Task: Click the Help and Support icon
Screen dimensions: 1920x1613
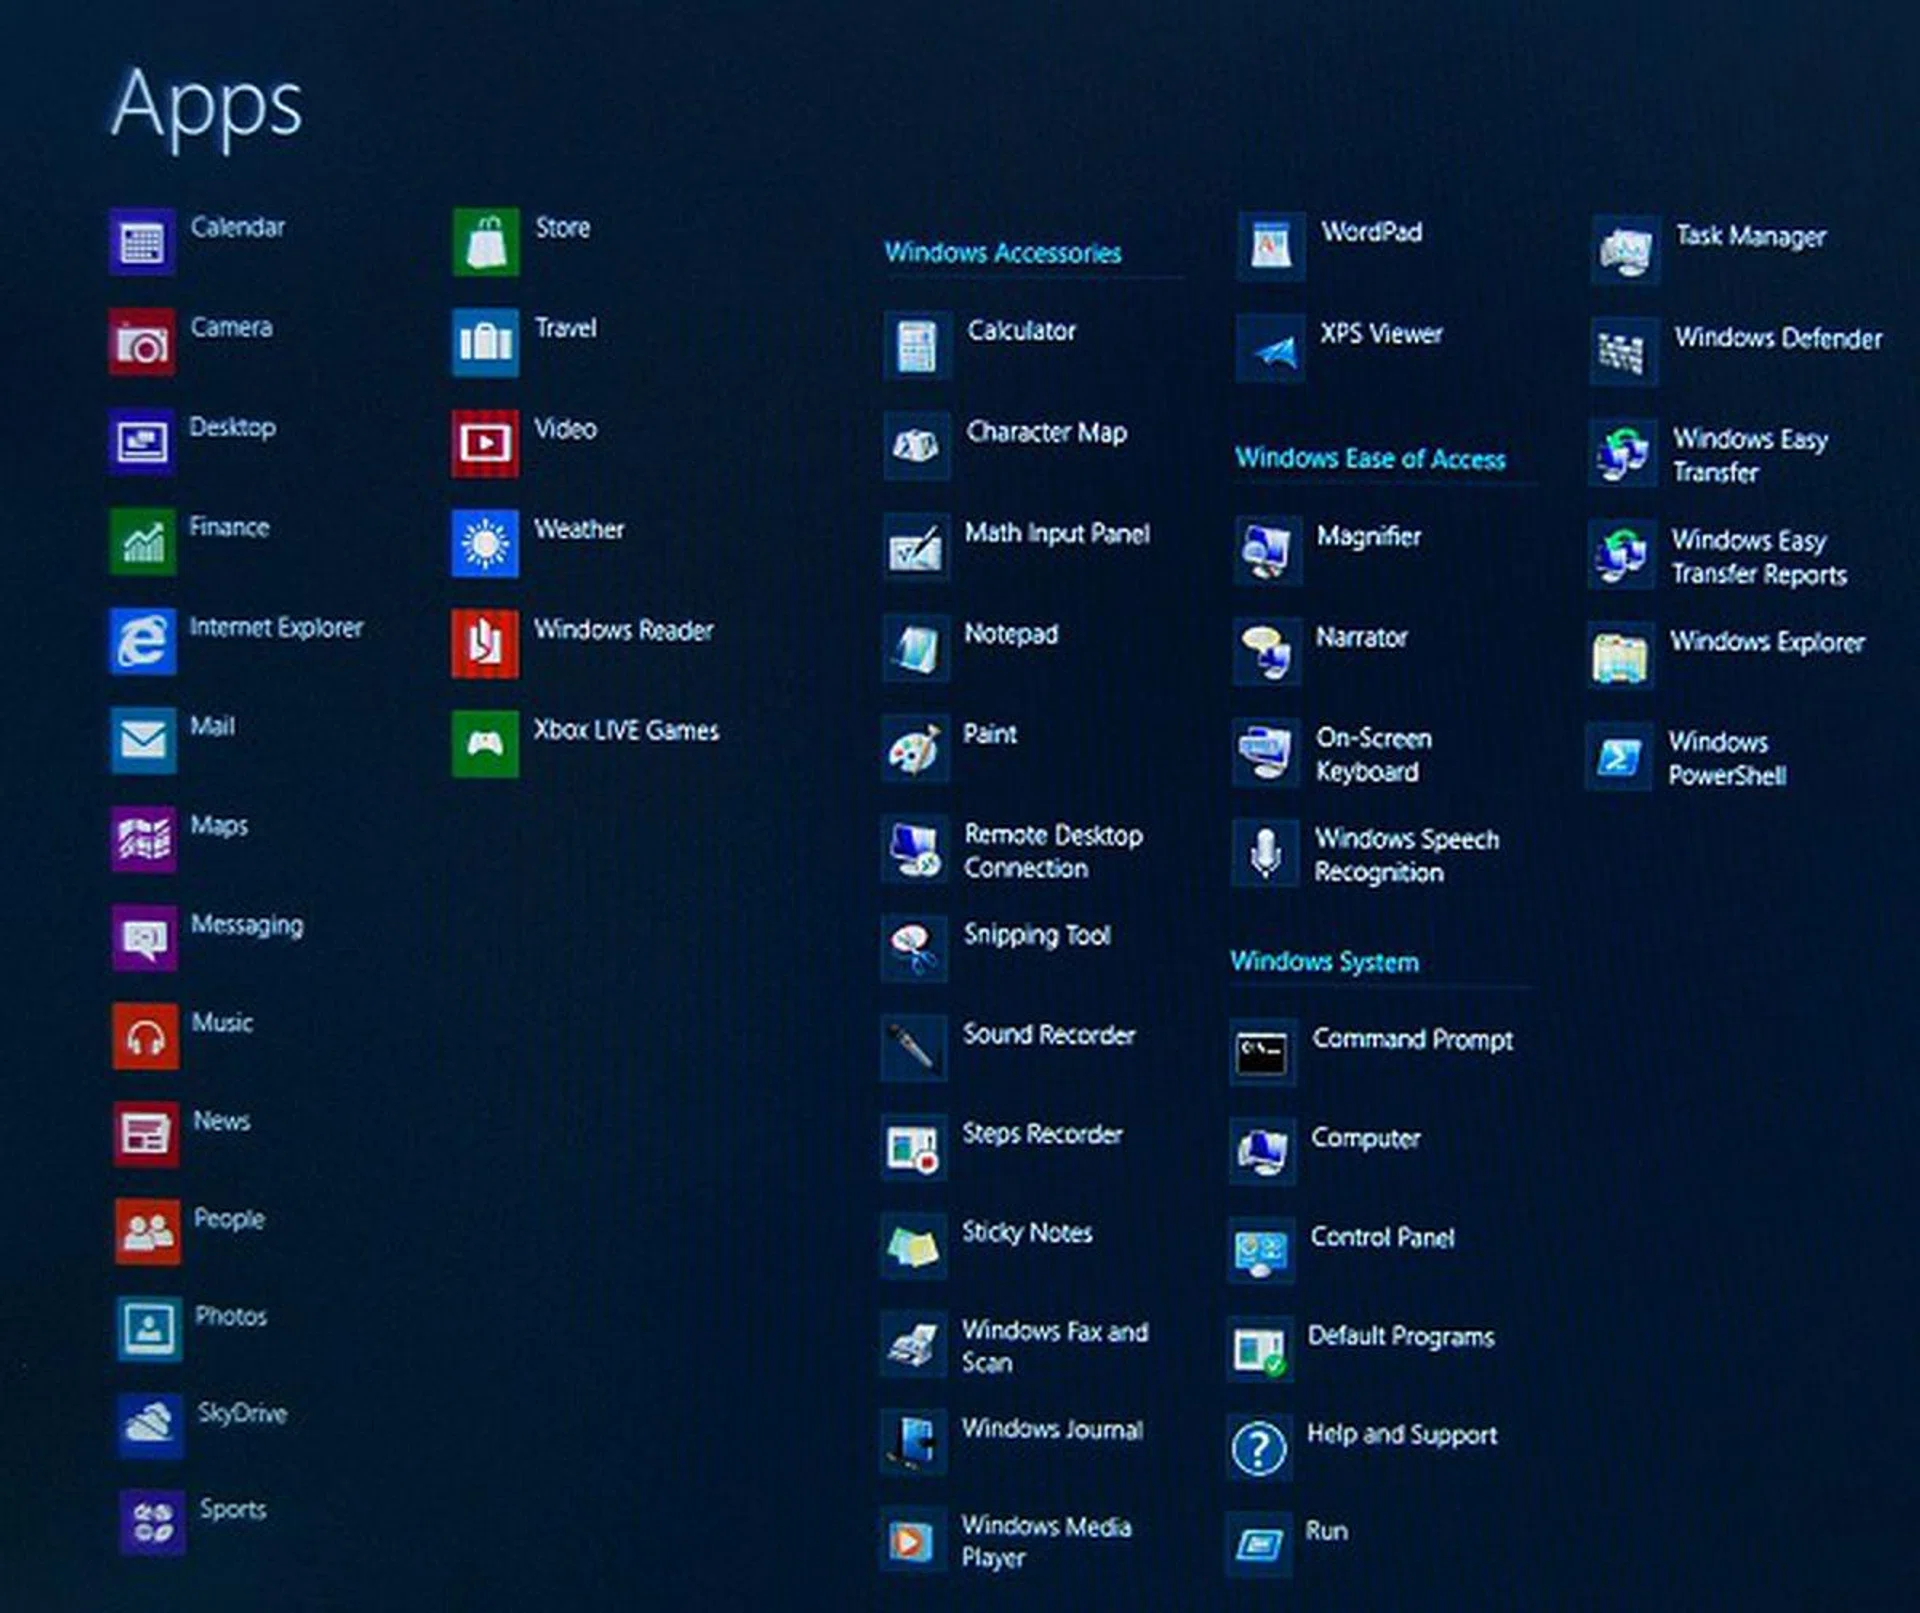Action: 1260,1447
